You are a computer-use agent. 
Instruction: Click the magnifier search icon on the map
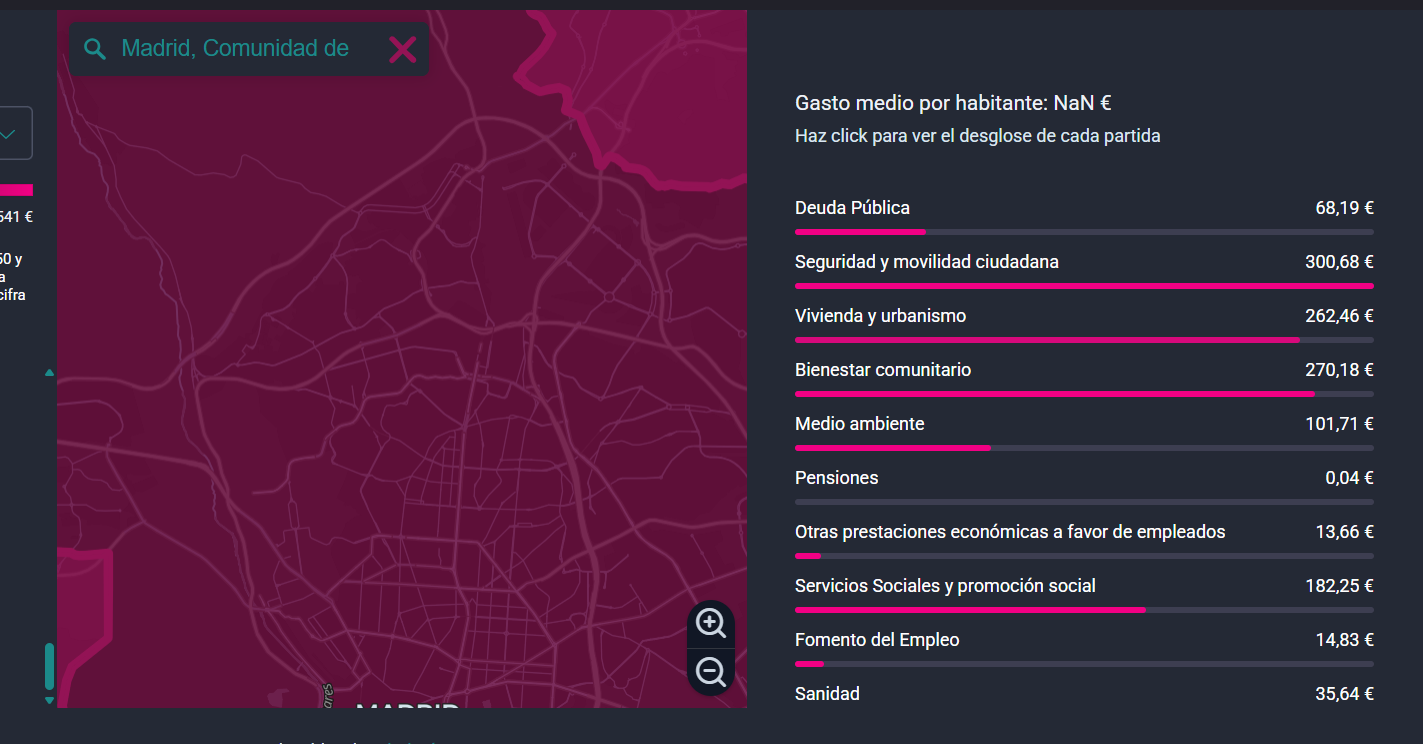point(95,49)
